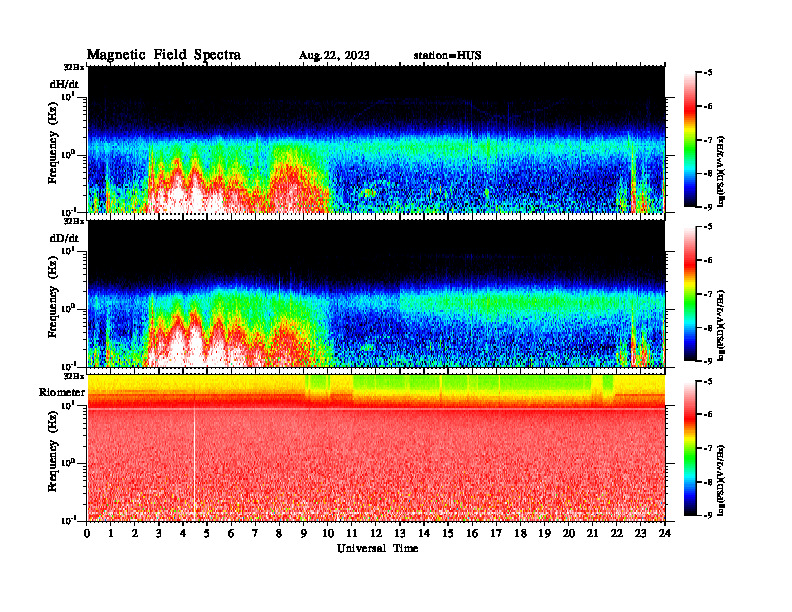Click hour tick label "20" on time axis
This screenshot has height=612, width=792.
568,534
